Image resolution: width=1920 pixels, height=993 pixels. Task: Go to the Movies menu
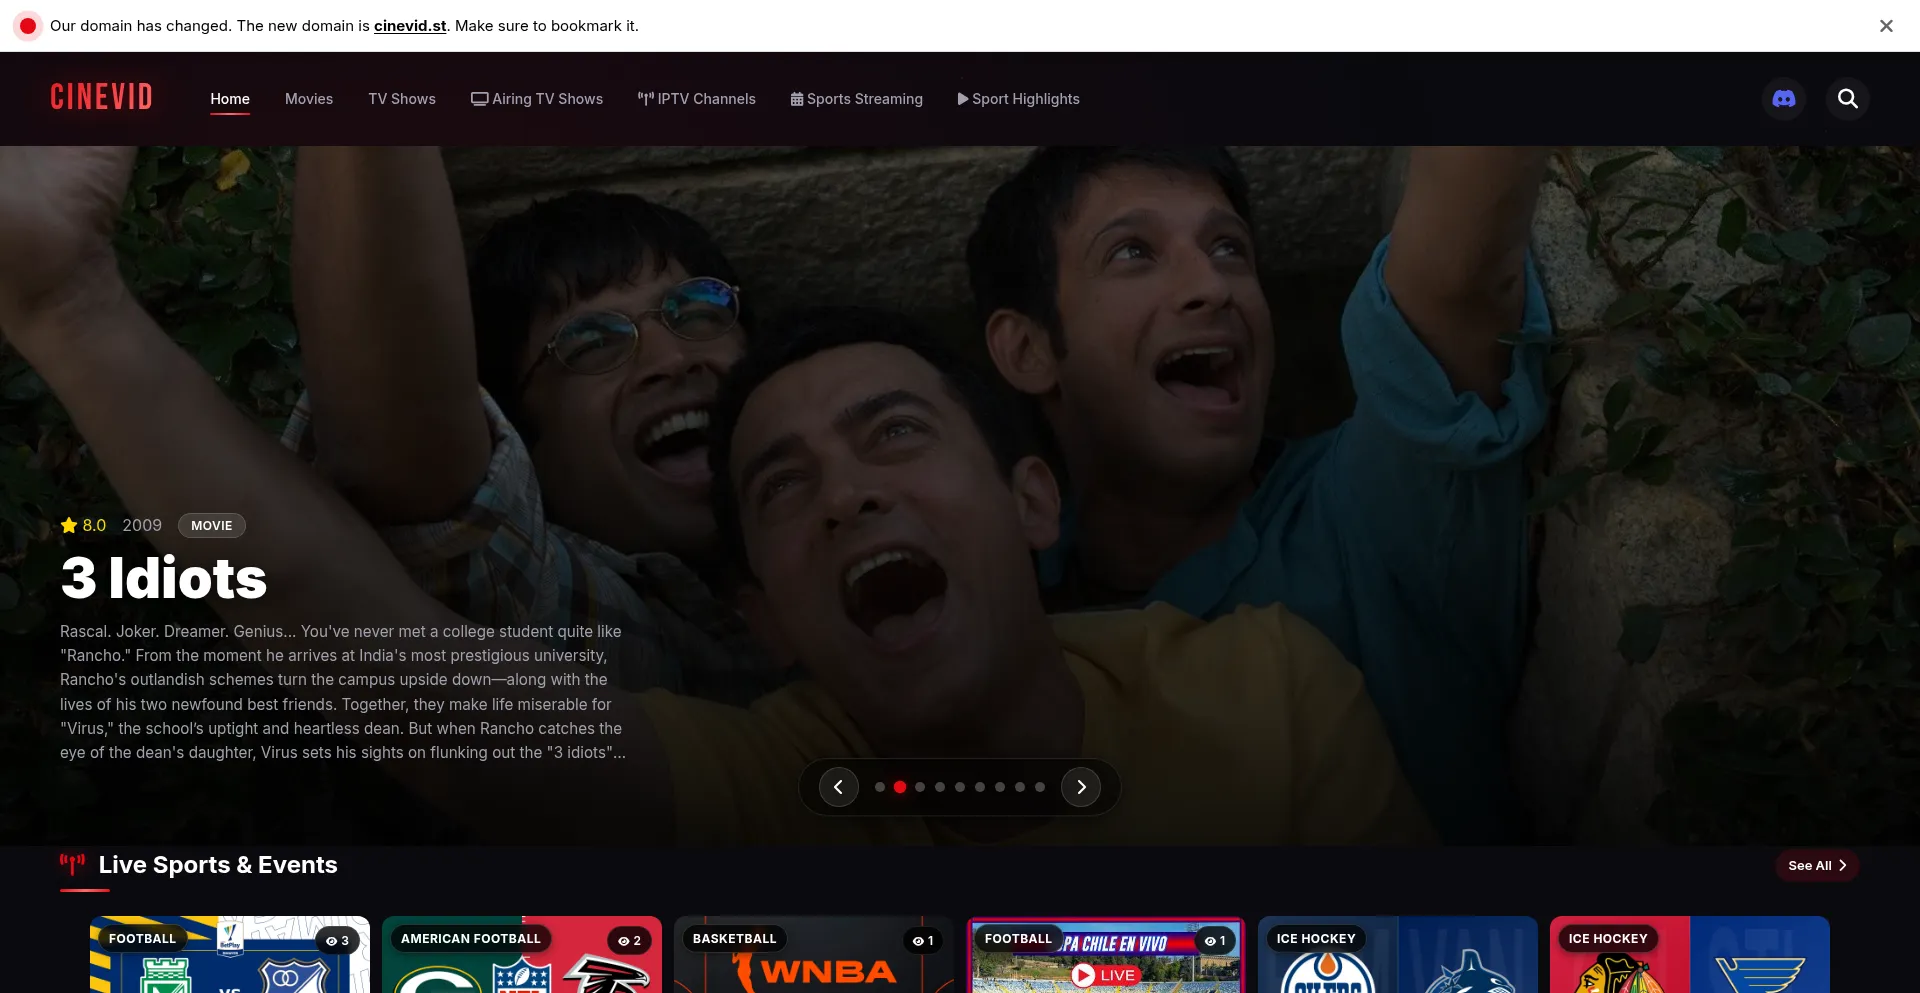pos(309,99)
